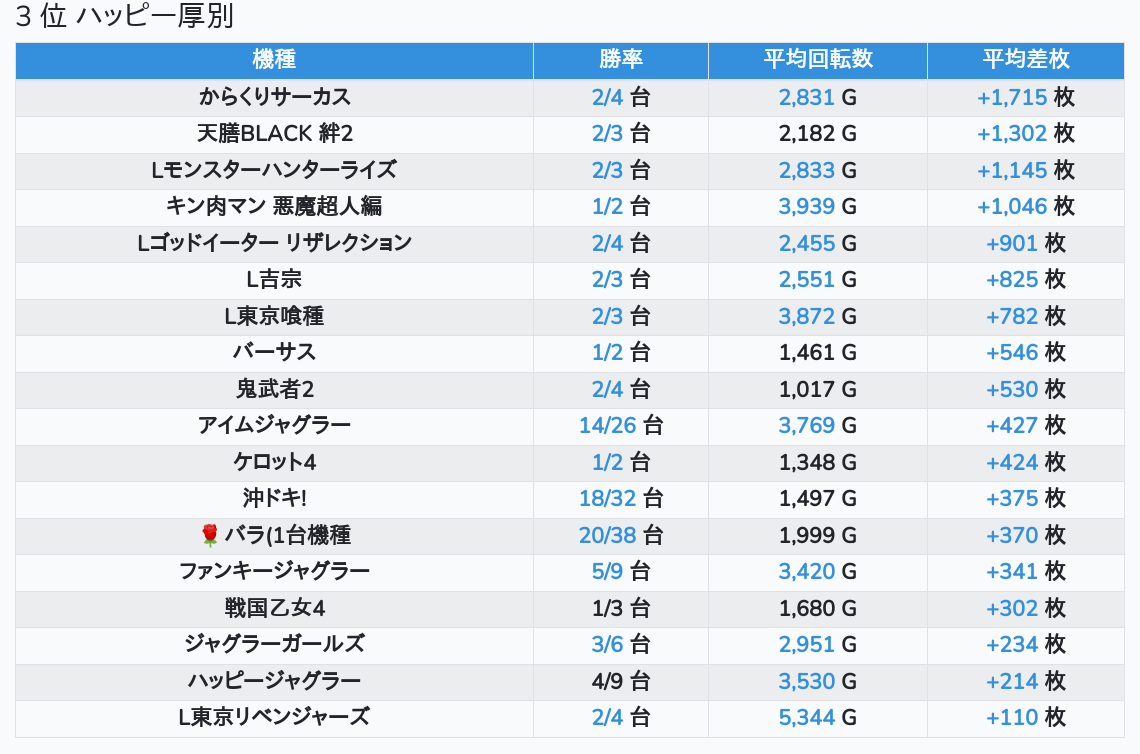Click the 2,833 G average spins value

[x=818, y=170]
